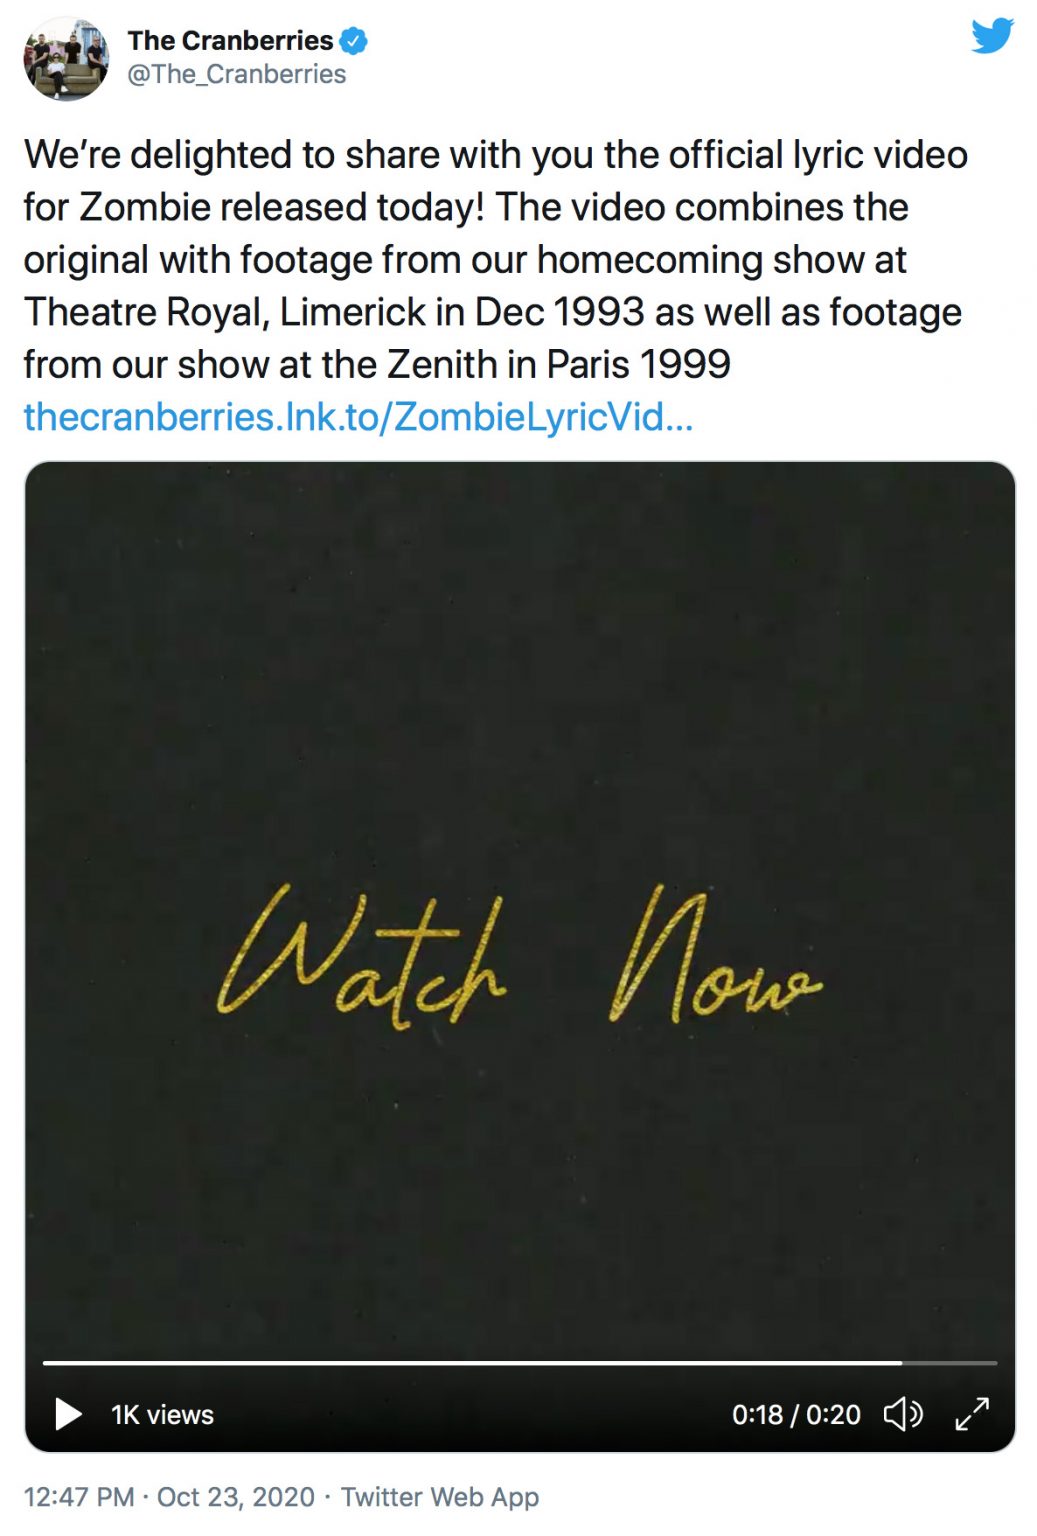Open the Twitter Web App source link

point(440,1497)
